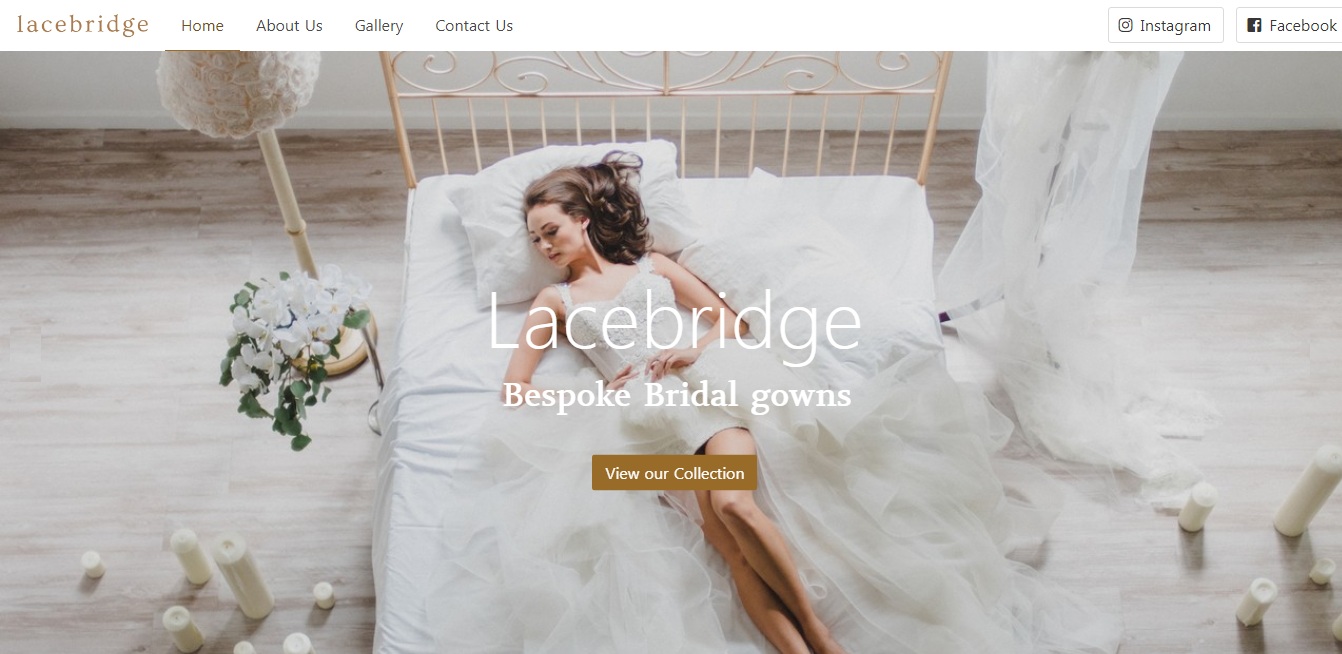The height and width of the screenshot is (654, 1342).
Task: Click the View our Collection button
Action: (x=674, y=473)
